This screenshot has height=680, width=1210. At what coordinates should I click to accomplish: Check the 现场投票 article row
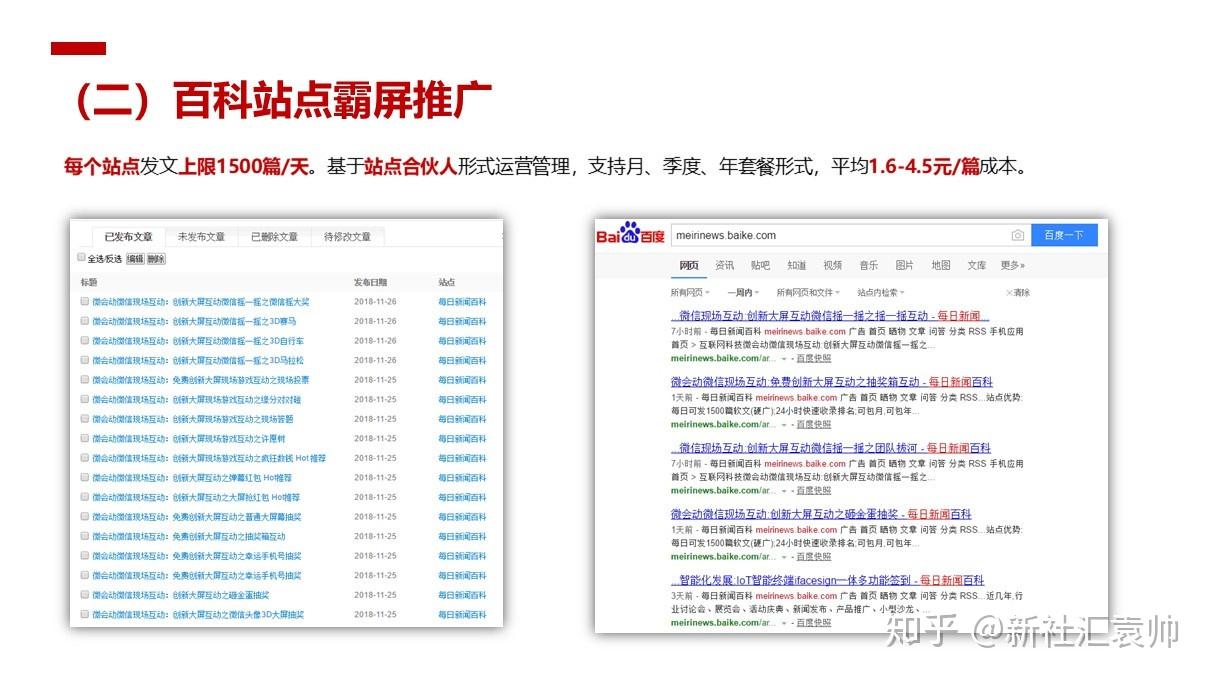click(x=85, y=380)
